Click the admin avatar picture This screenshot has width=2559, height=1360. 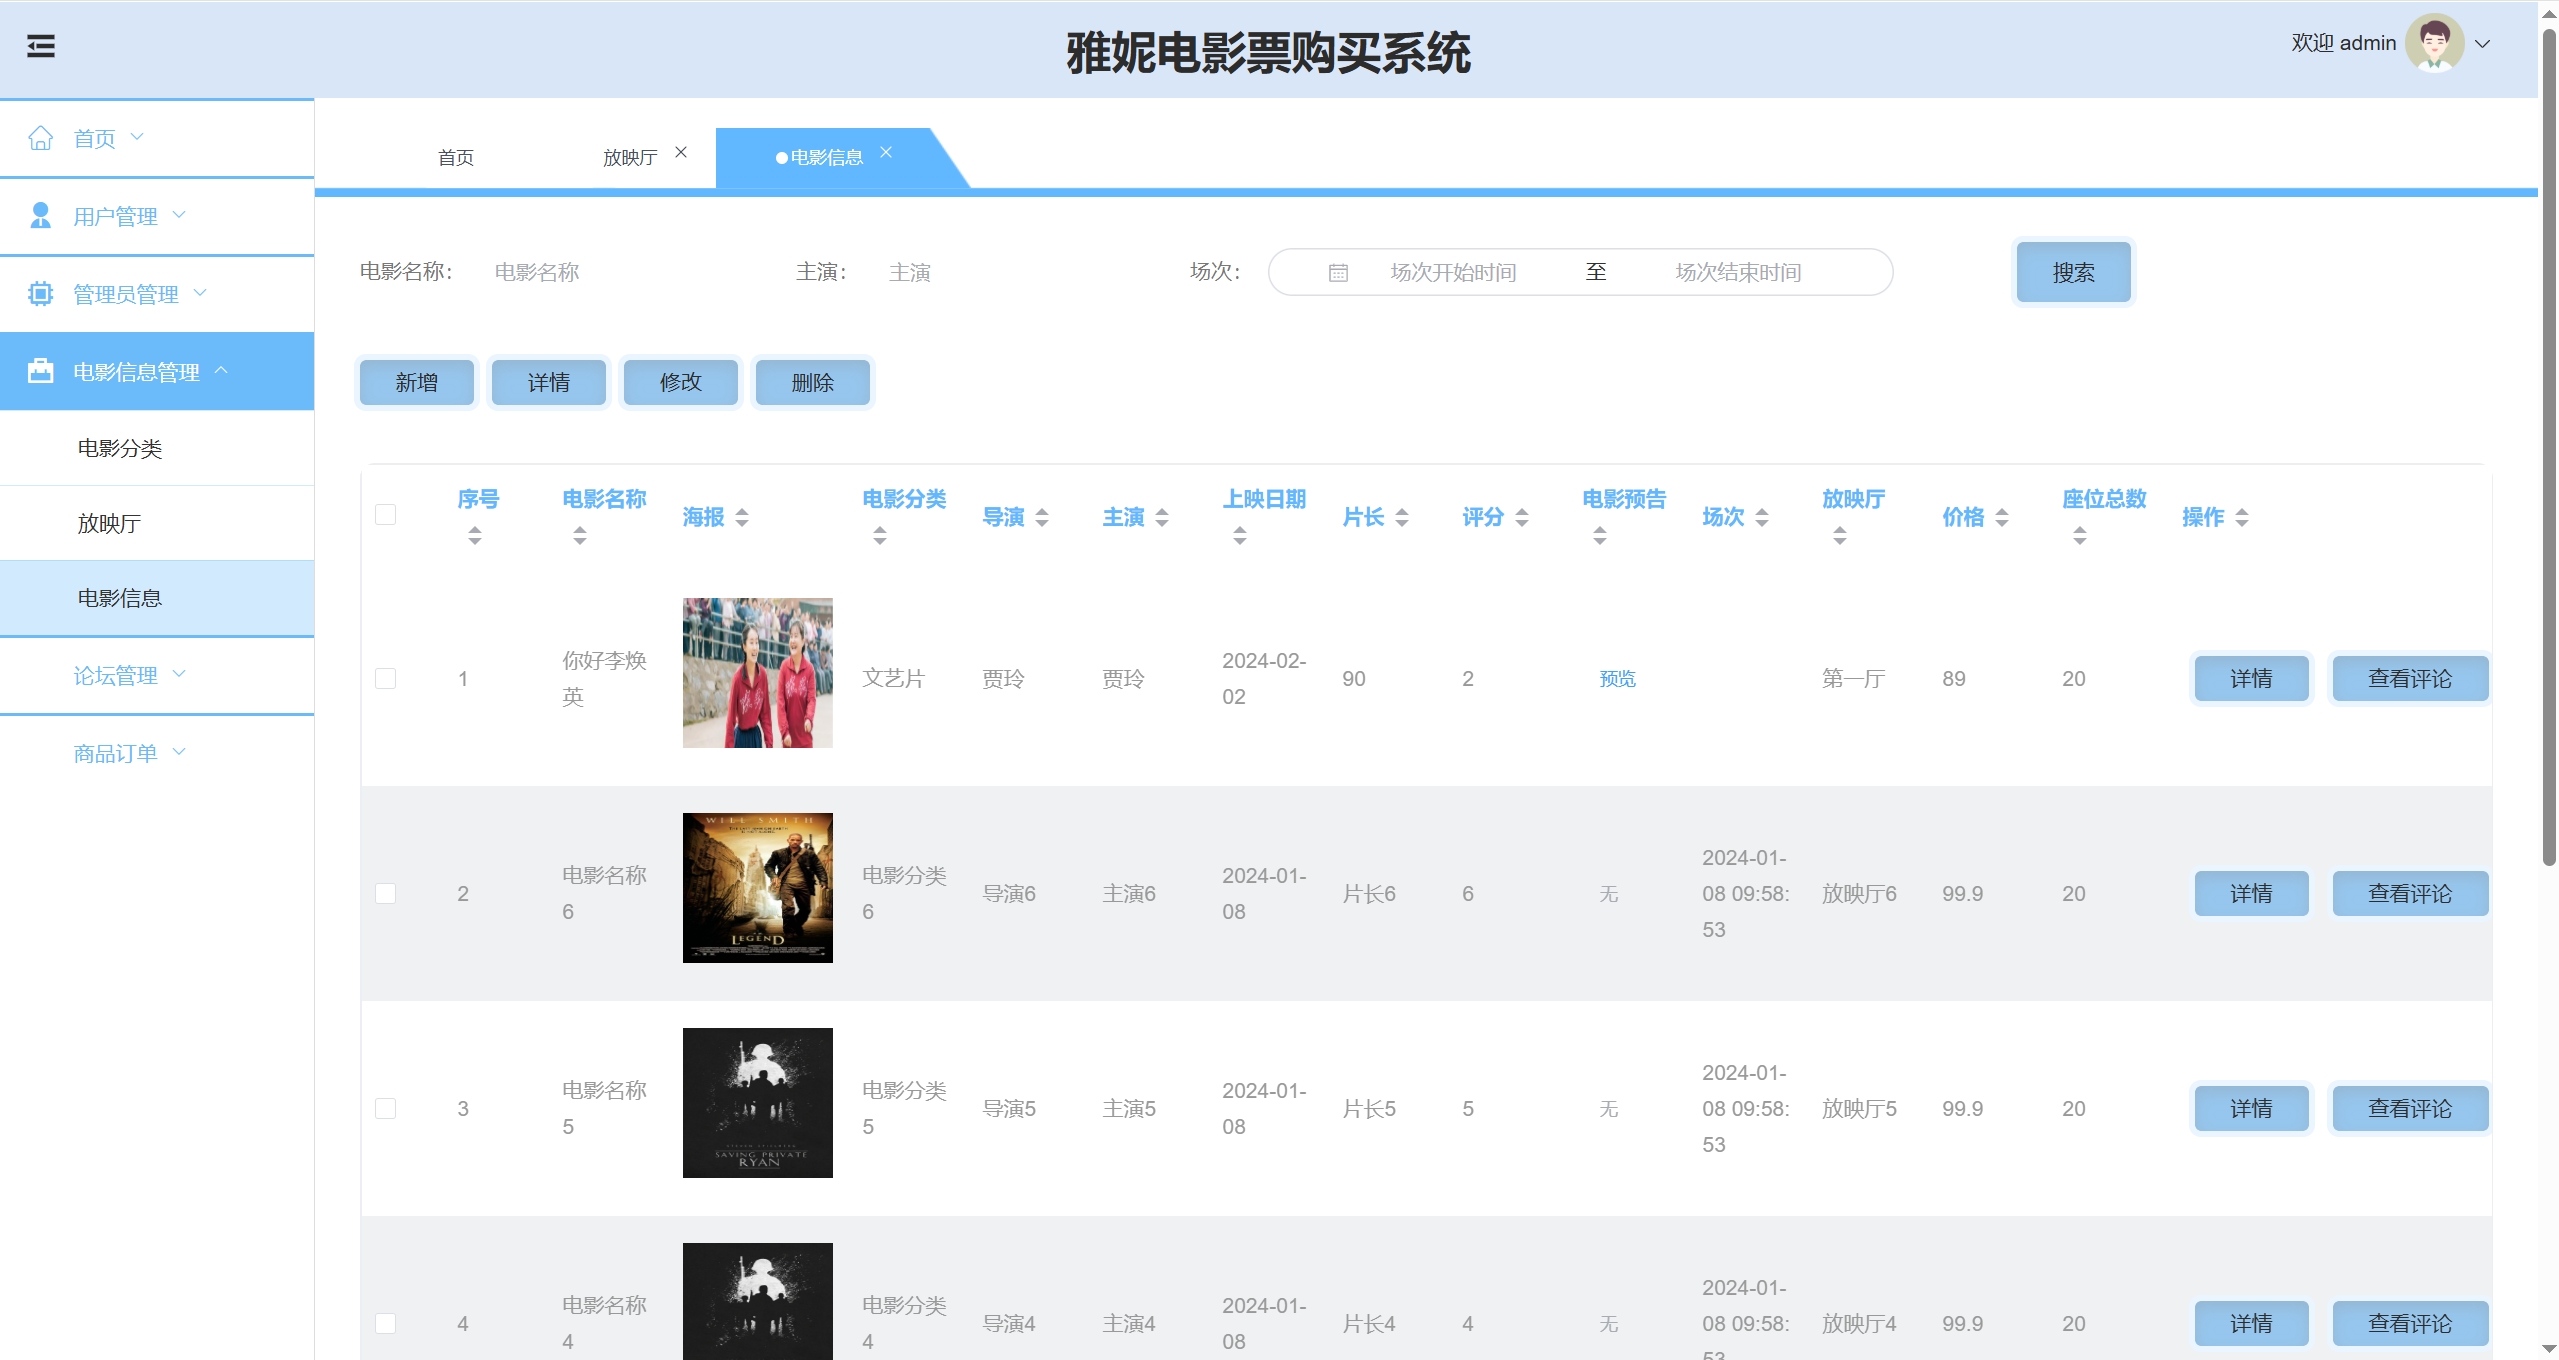[x=2433, y=44]
